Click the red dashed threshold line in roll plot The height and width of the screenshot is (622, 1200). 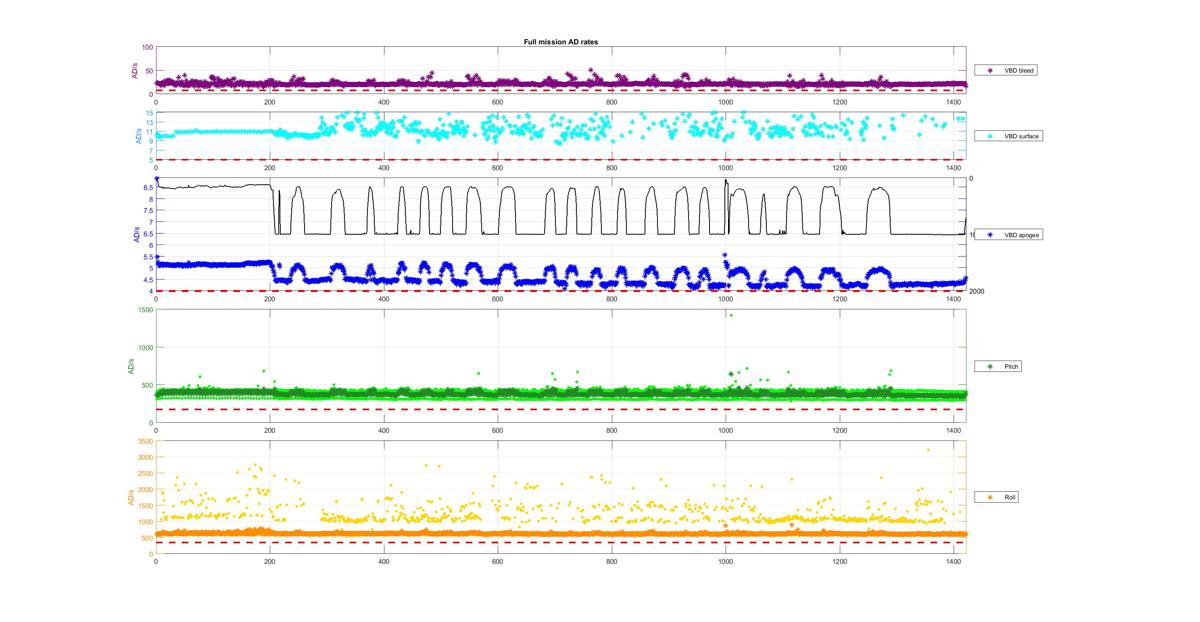[x=561, y=543]
